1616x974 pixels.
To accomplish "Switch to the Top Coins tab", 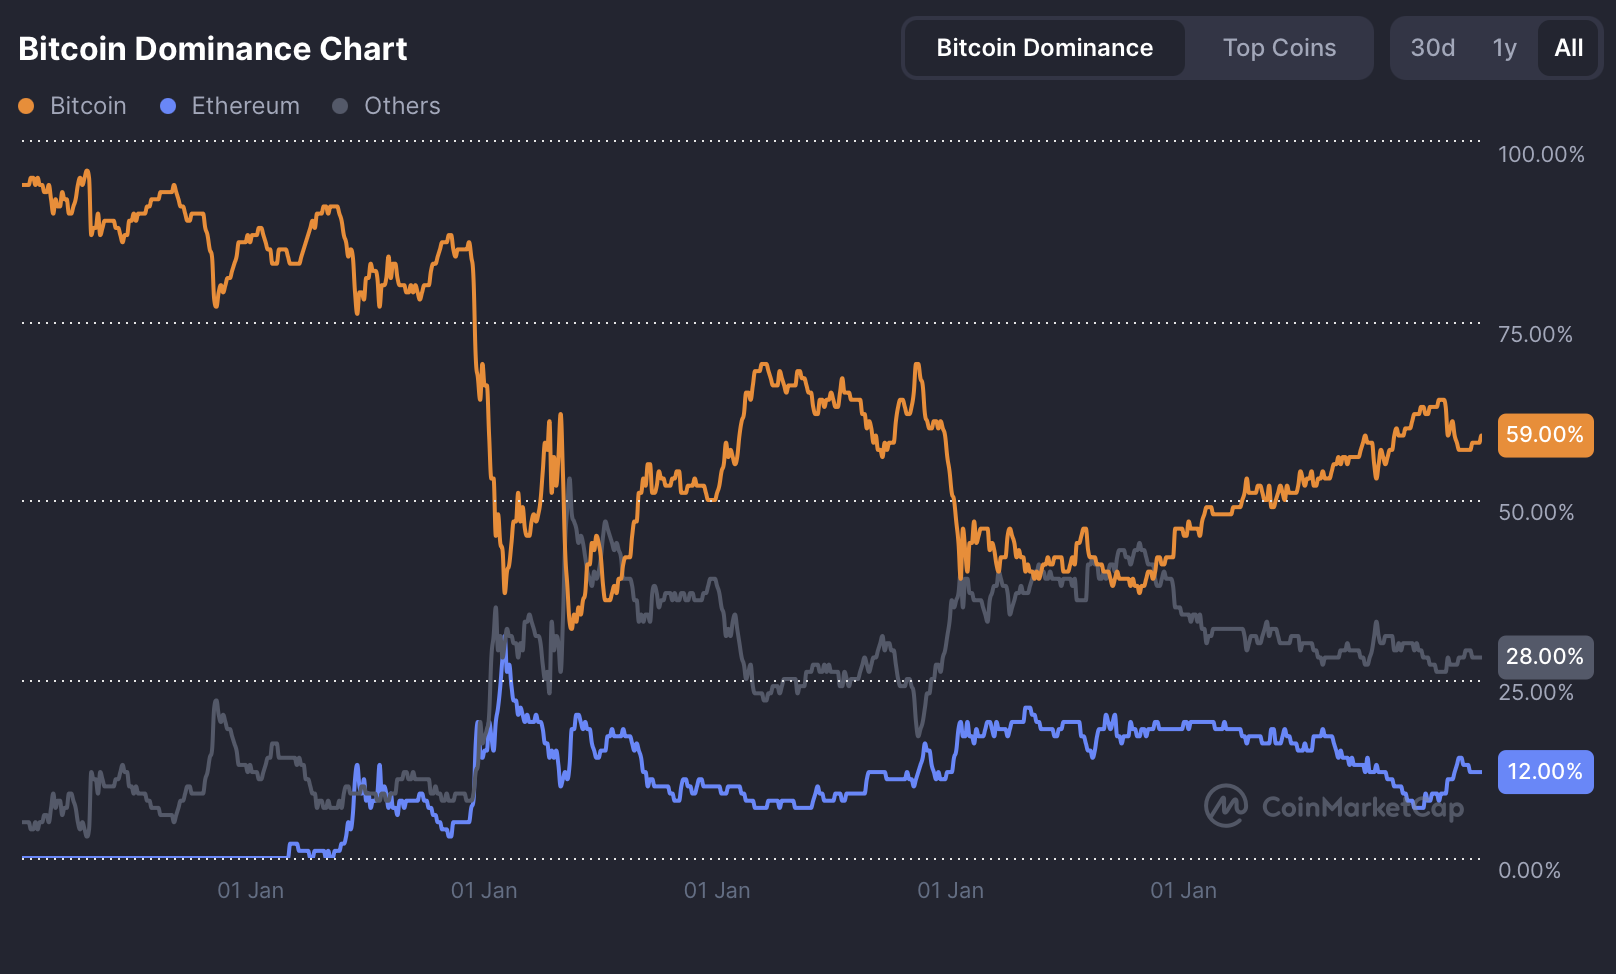I will [x=1279, y=48].
